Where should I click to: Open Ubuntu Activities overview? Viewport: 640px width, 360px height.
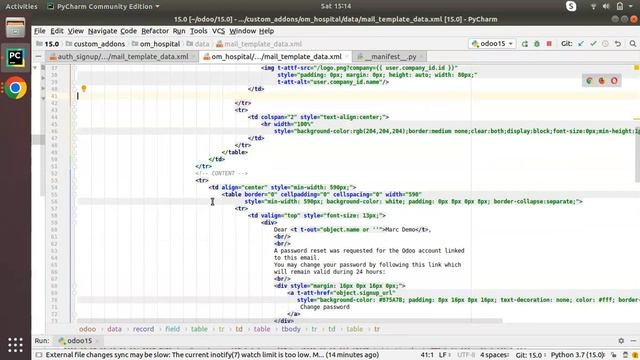click(x=21, y=6)
